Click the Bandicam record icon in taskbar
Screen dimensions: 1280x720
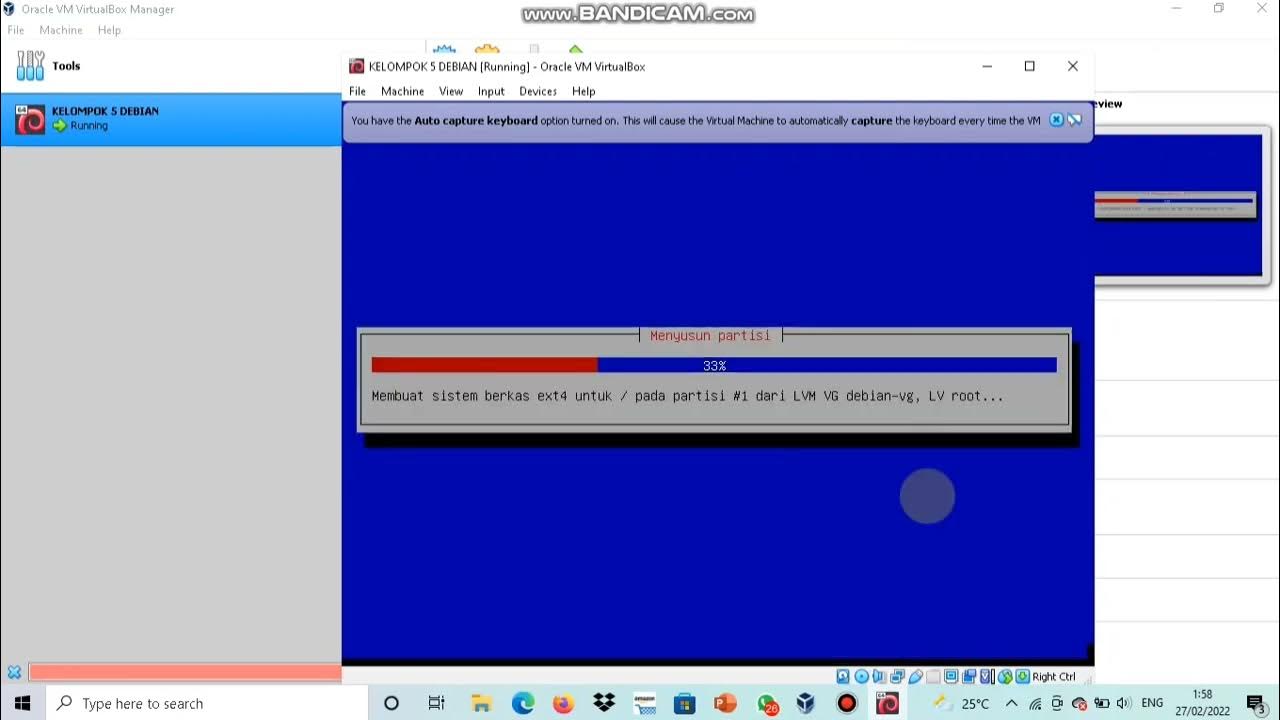(x=847, y=703)
